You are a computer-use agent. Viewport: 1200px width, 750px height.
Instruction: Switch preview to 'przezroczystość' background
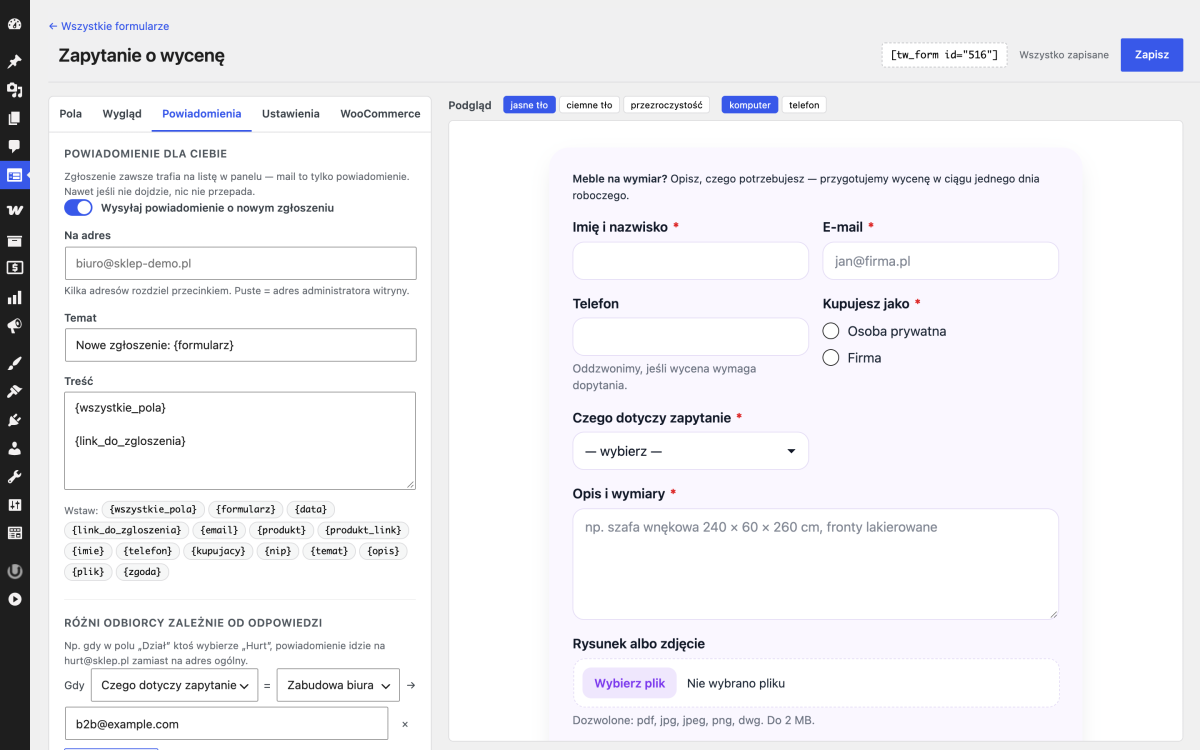666,105
